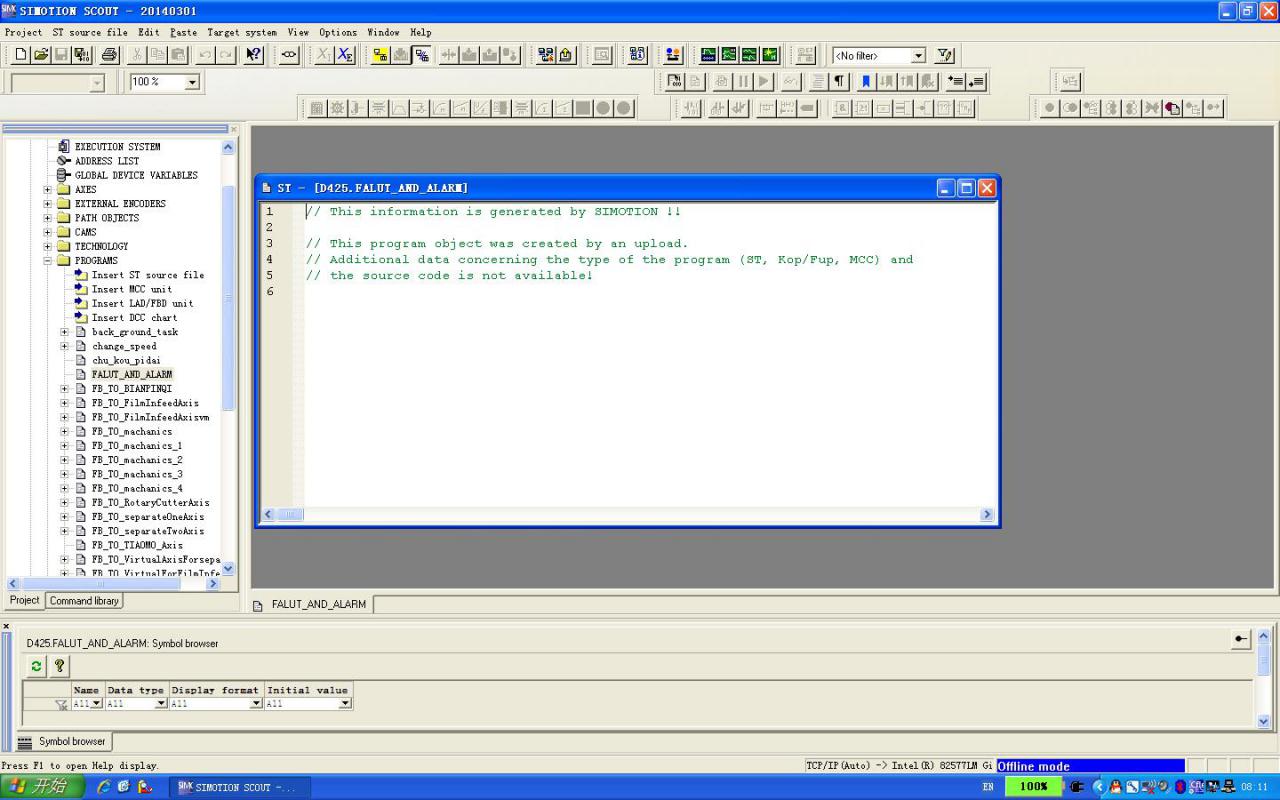The height and width of the screenshot is (800, 1280).
Task: Activate the context Help arrow icon
Action: [x=253, y=55]
